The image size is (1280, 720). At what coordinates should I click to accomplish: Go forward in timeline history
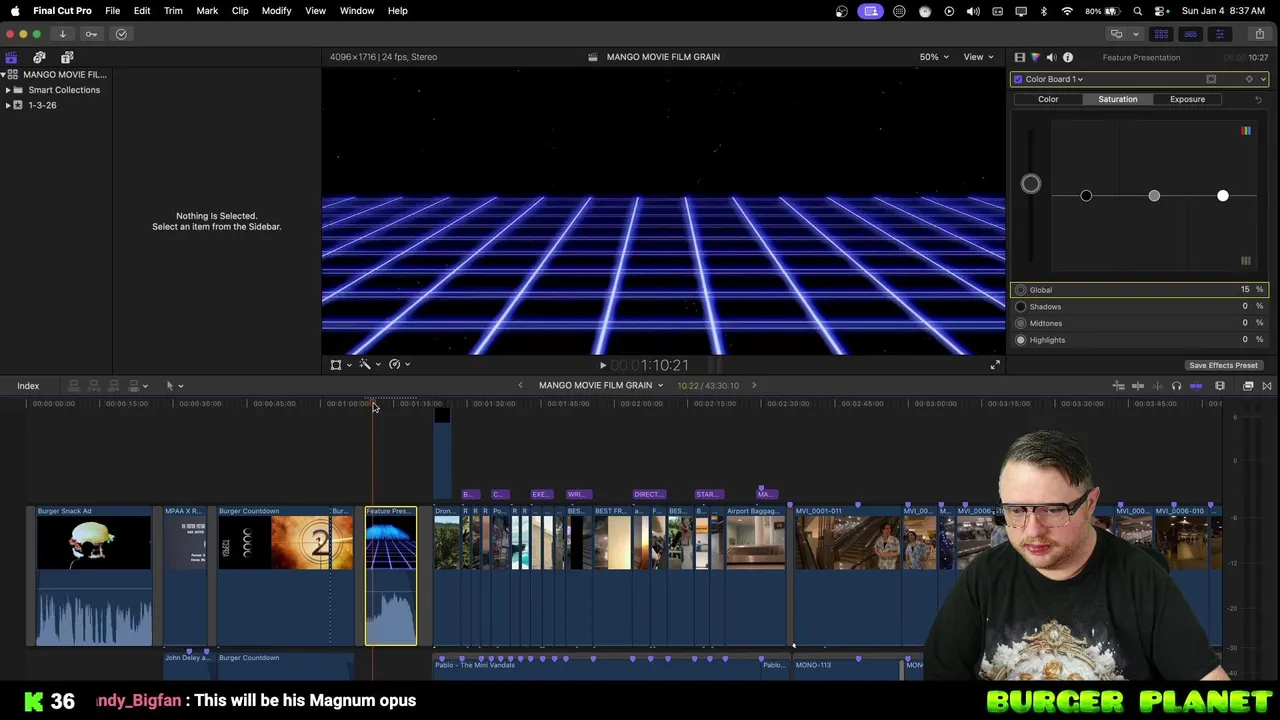tap(754, 386)
